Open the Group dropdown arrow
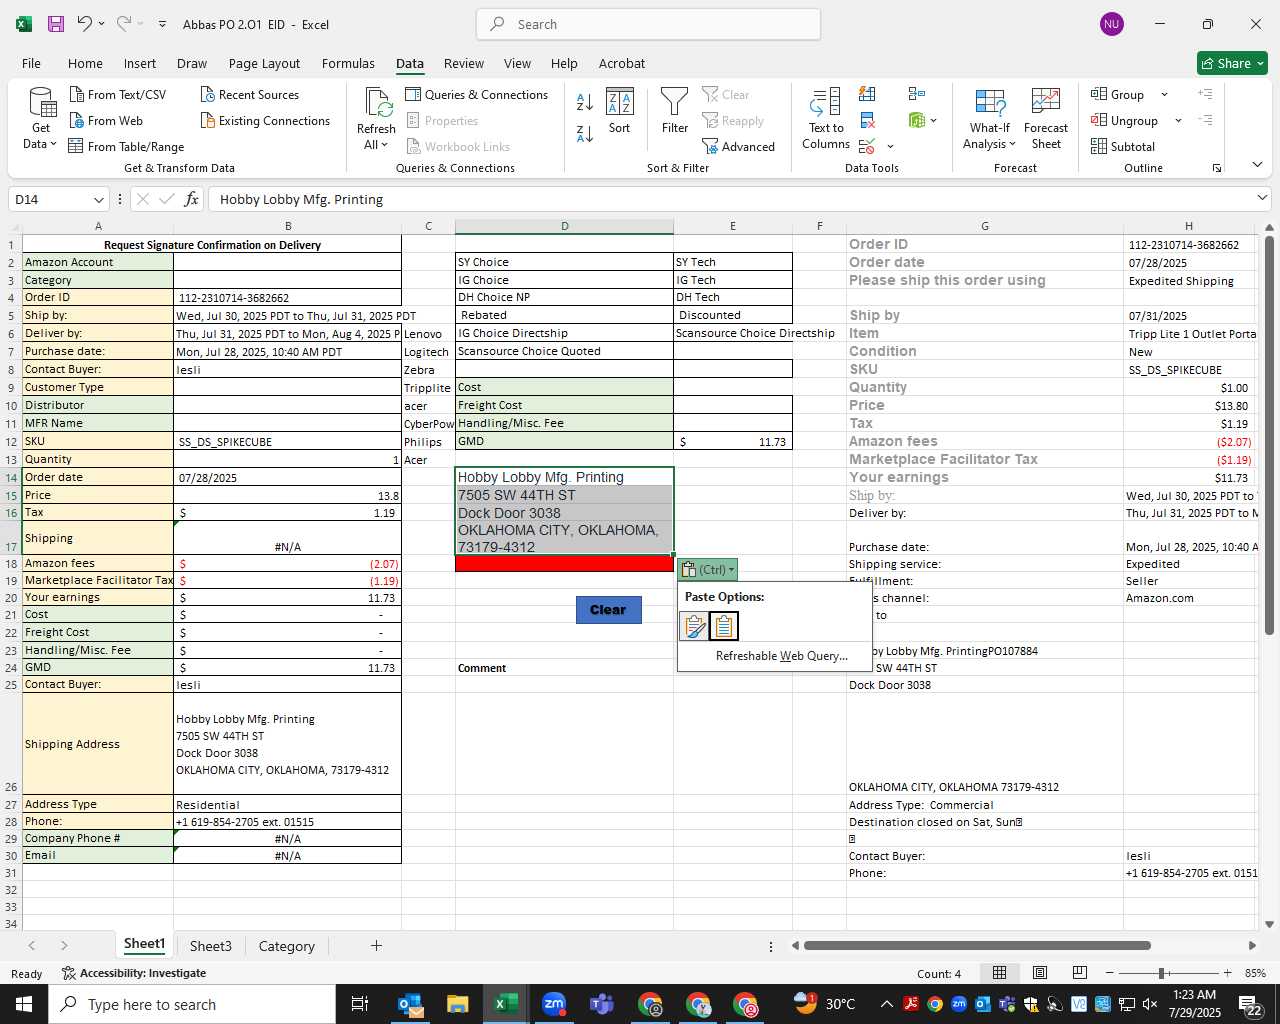 (x=1164, y=94)
